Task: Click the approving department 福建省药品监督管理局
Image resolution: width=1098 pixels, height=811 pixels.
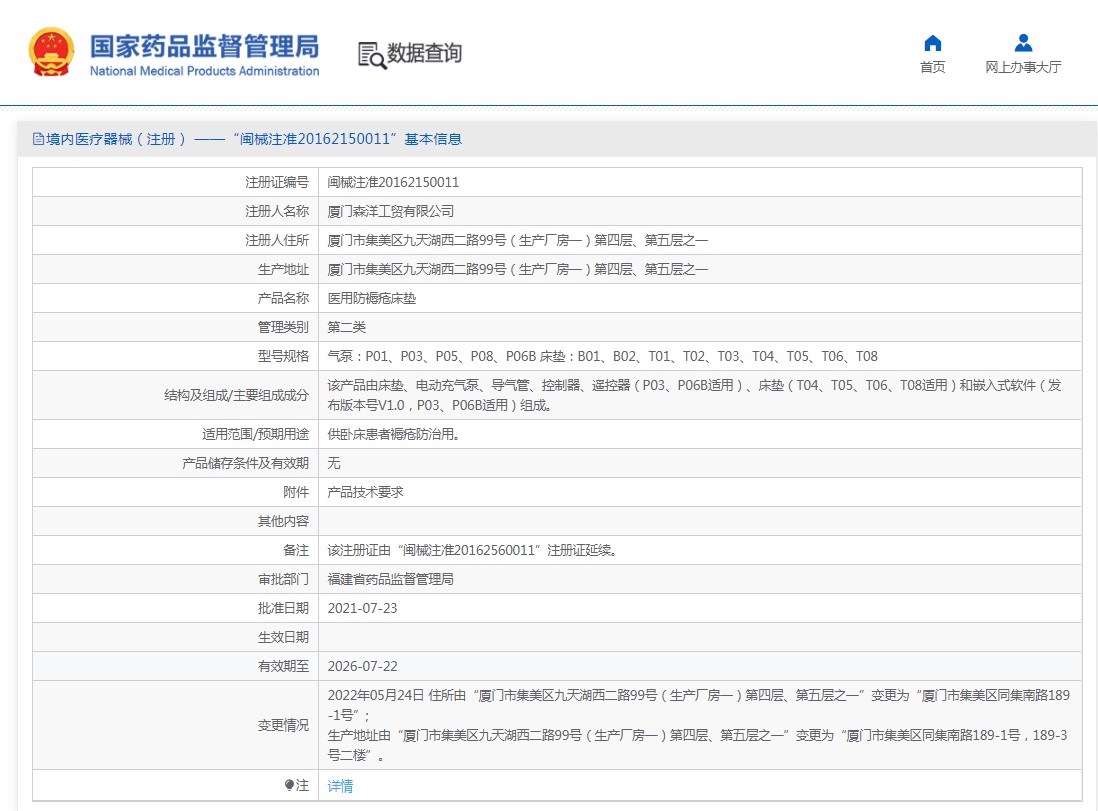Action: [391, 580]
